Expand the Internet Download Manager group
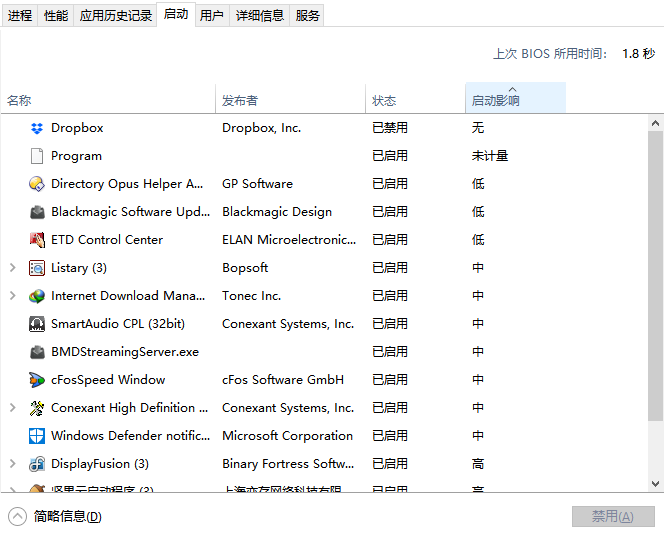This screenshot has height=541, width=664. click(x=12, y=296)
